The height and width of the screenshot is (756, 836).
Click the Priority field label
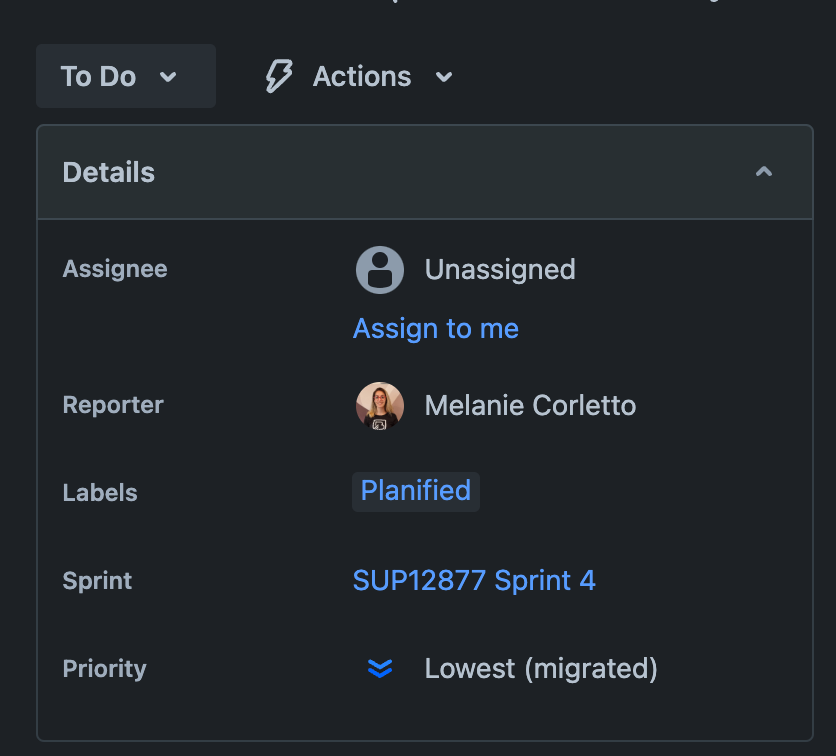pos(105,669)
